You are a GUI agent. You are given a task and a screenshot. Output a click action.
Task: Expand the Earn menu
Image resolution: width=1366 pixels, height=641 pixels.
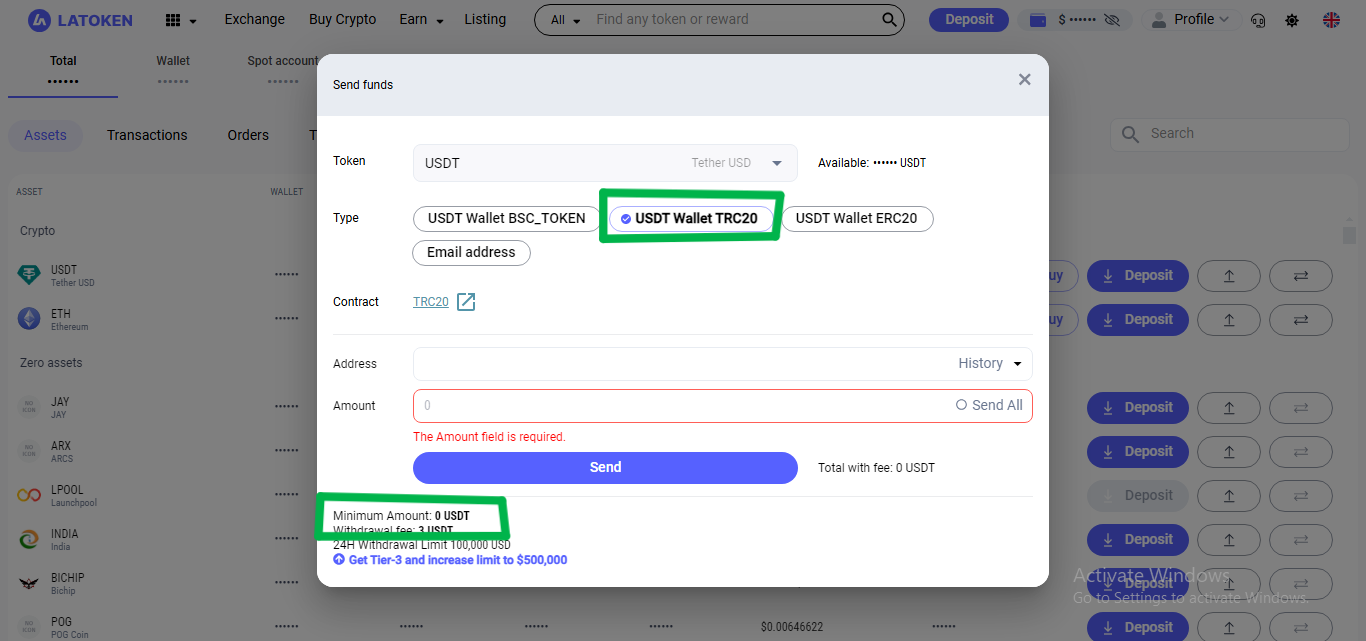point(421,20)
